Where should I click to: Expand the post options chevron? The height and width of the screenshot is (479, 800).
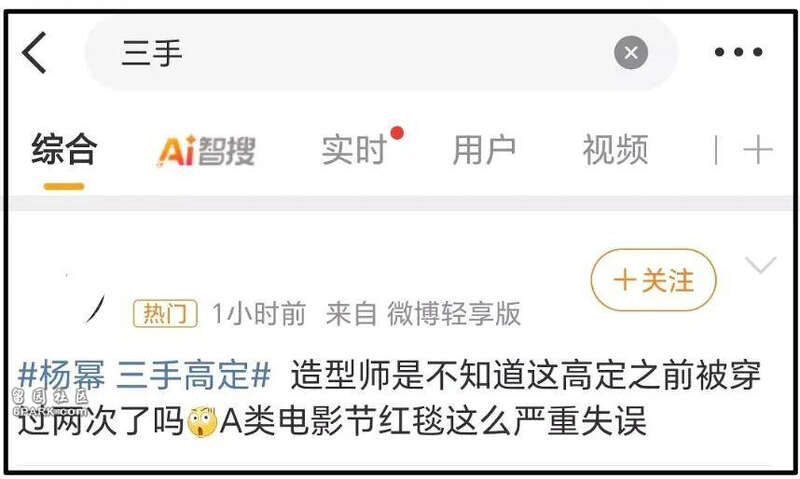[760, 265]
